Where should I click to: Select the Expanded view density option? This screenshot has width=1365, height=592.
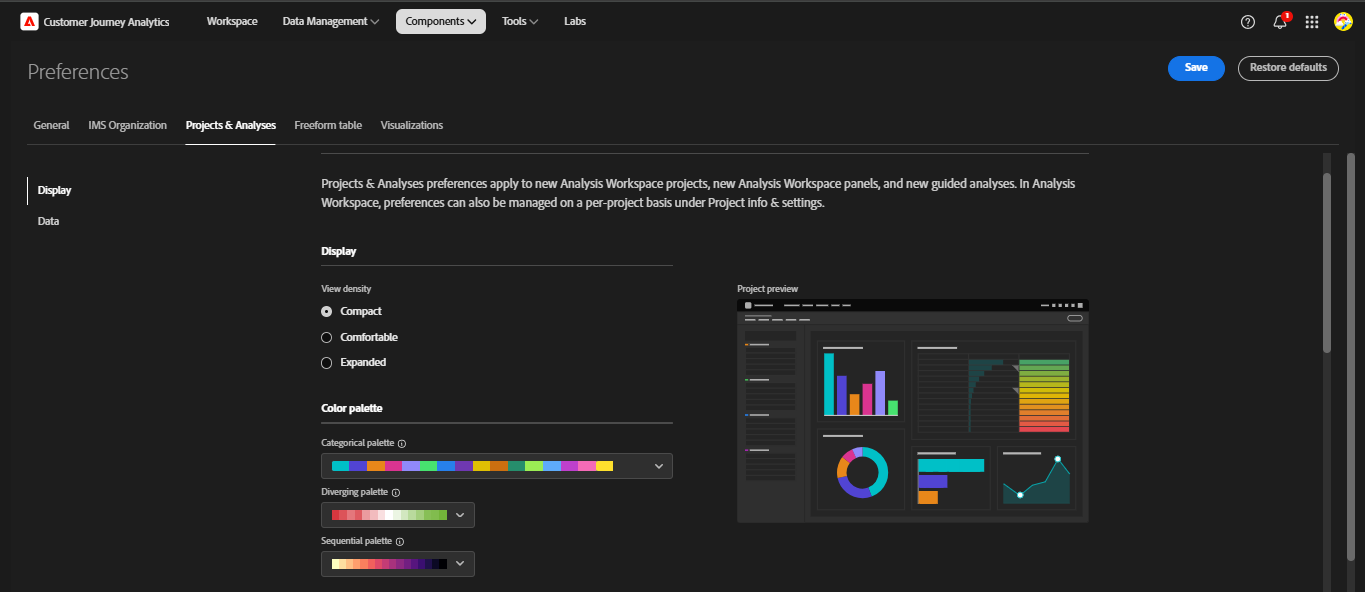[x=326, y=362]
